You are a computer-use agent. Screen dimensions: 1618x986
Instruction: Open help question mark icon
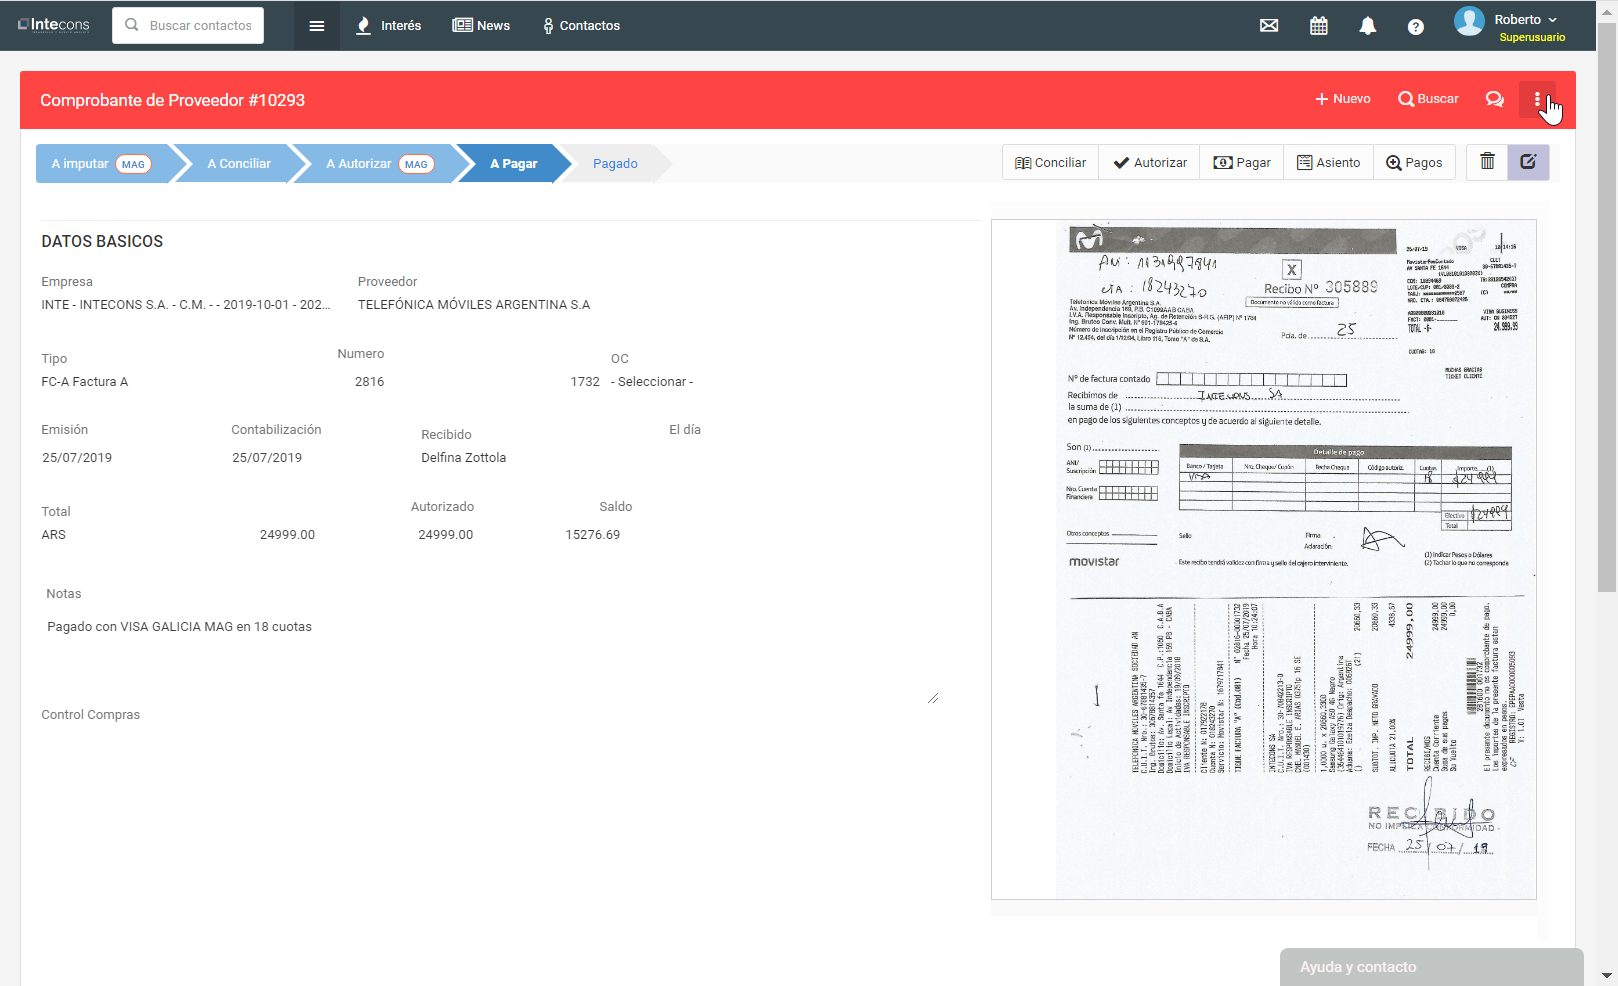[1415, 27]
